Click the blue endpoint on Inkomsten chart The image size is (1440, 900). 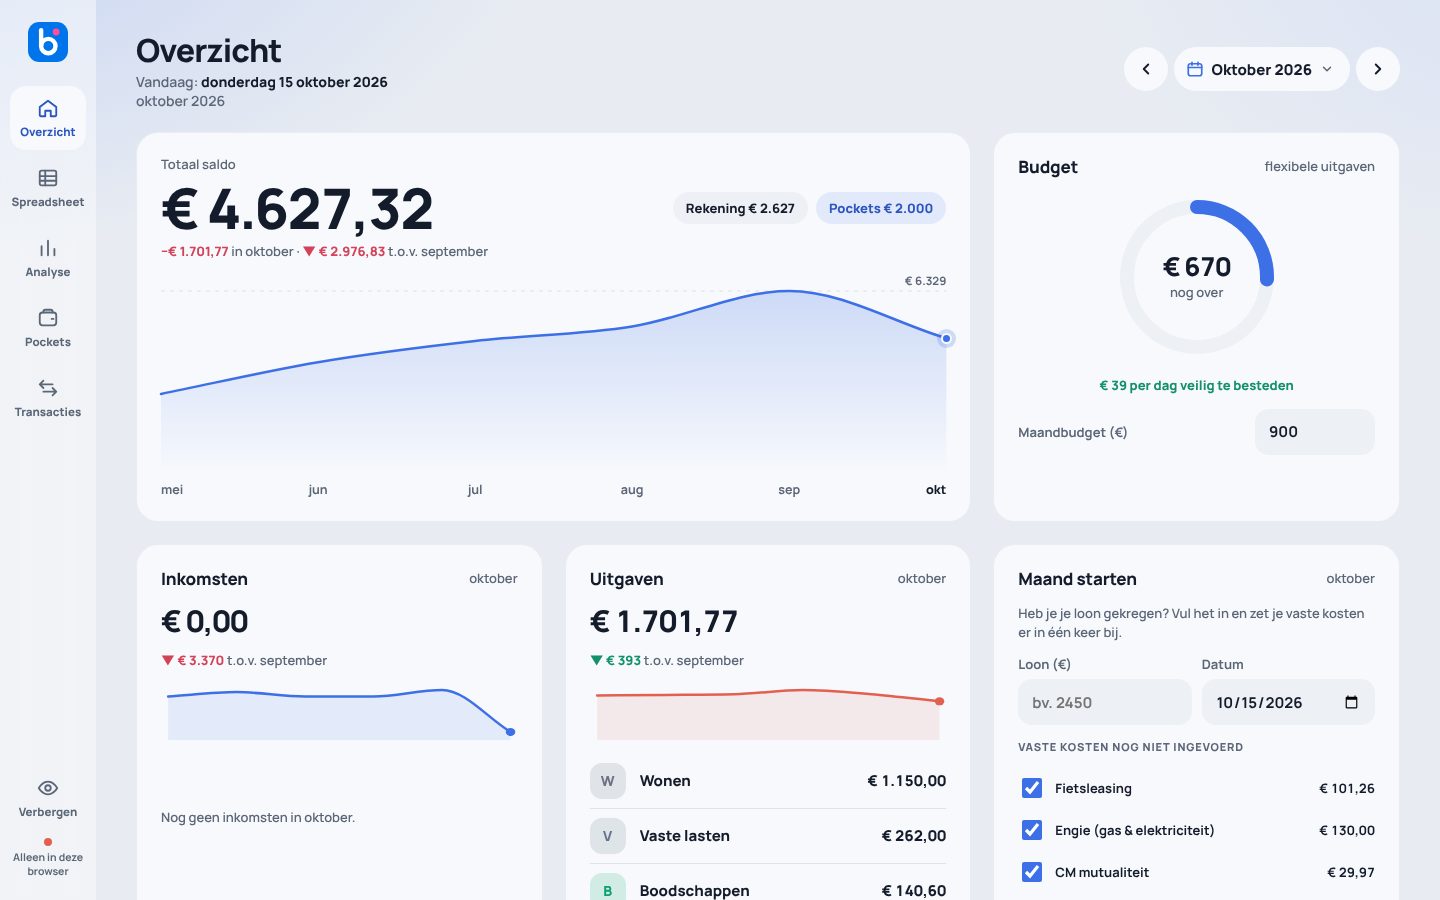(511, 732)
